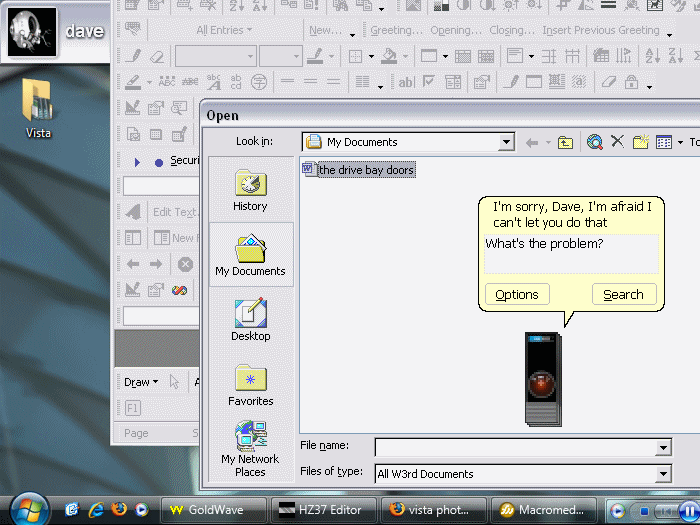Click the blue Record Macro dot
700x525 pixels.
pos(159,163)
